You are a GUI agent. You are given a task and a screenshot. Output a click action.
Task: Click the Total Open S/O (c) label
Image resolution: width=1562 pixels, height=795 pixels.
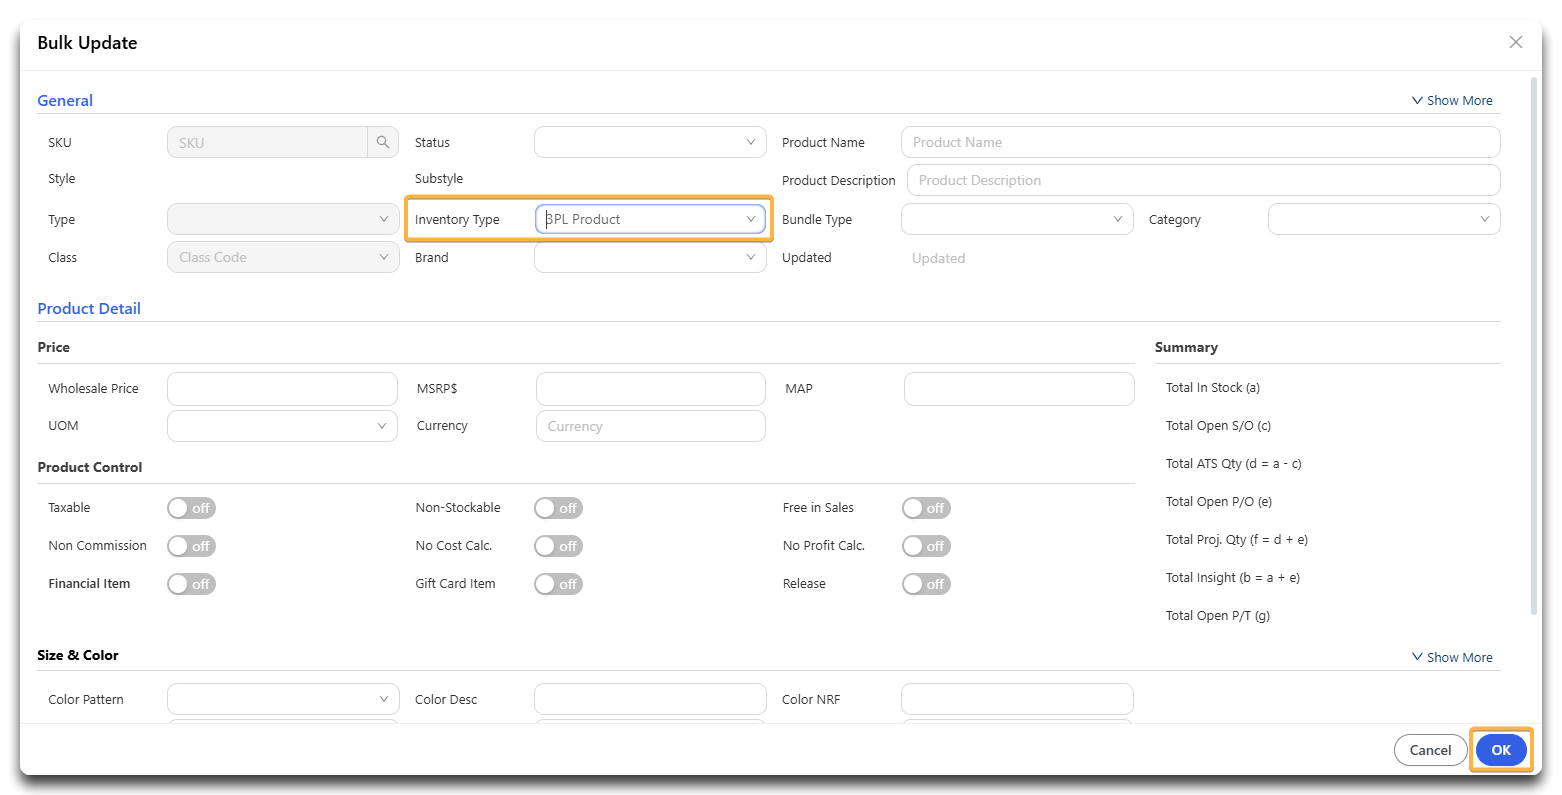click(x=1218, y=425)
